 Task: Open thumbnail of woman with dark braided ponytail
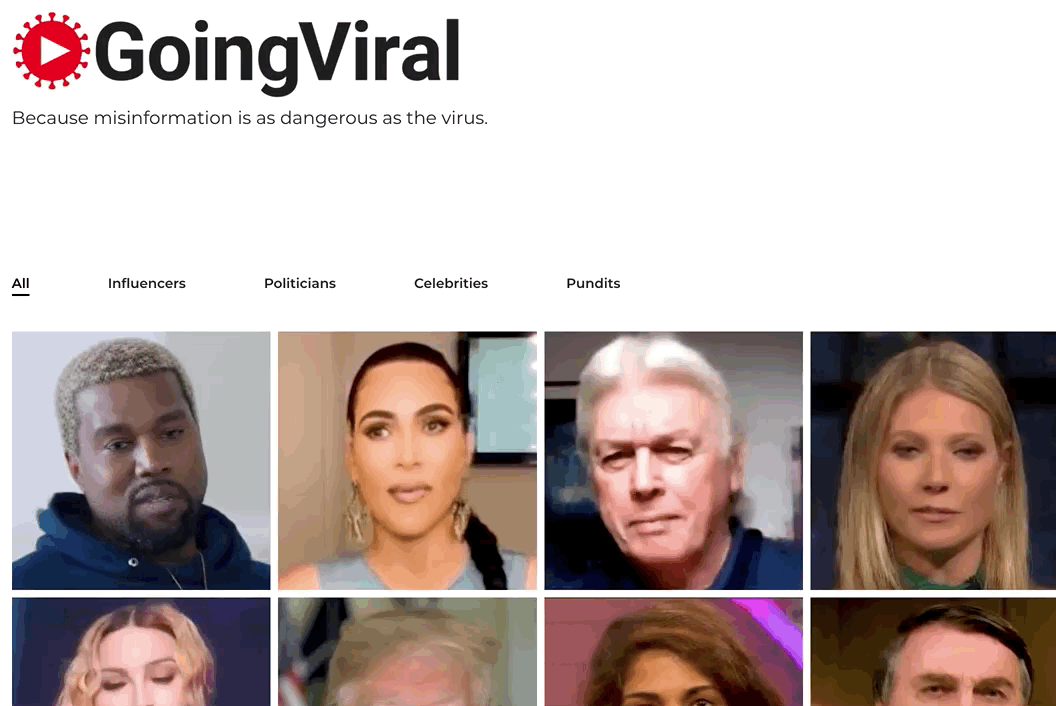pyautogui.click(x=407, y=460)
